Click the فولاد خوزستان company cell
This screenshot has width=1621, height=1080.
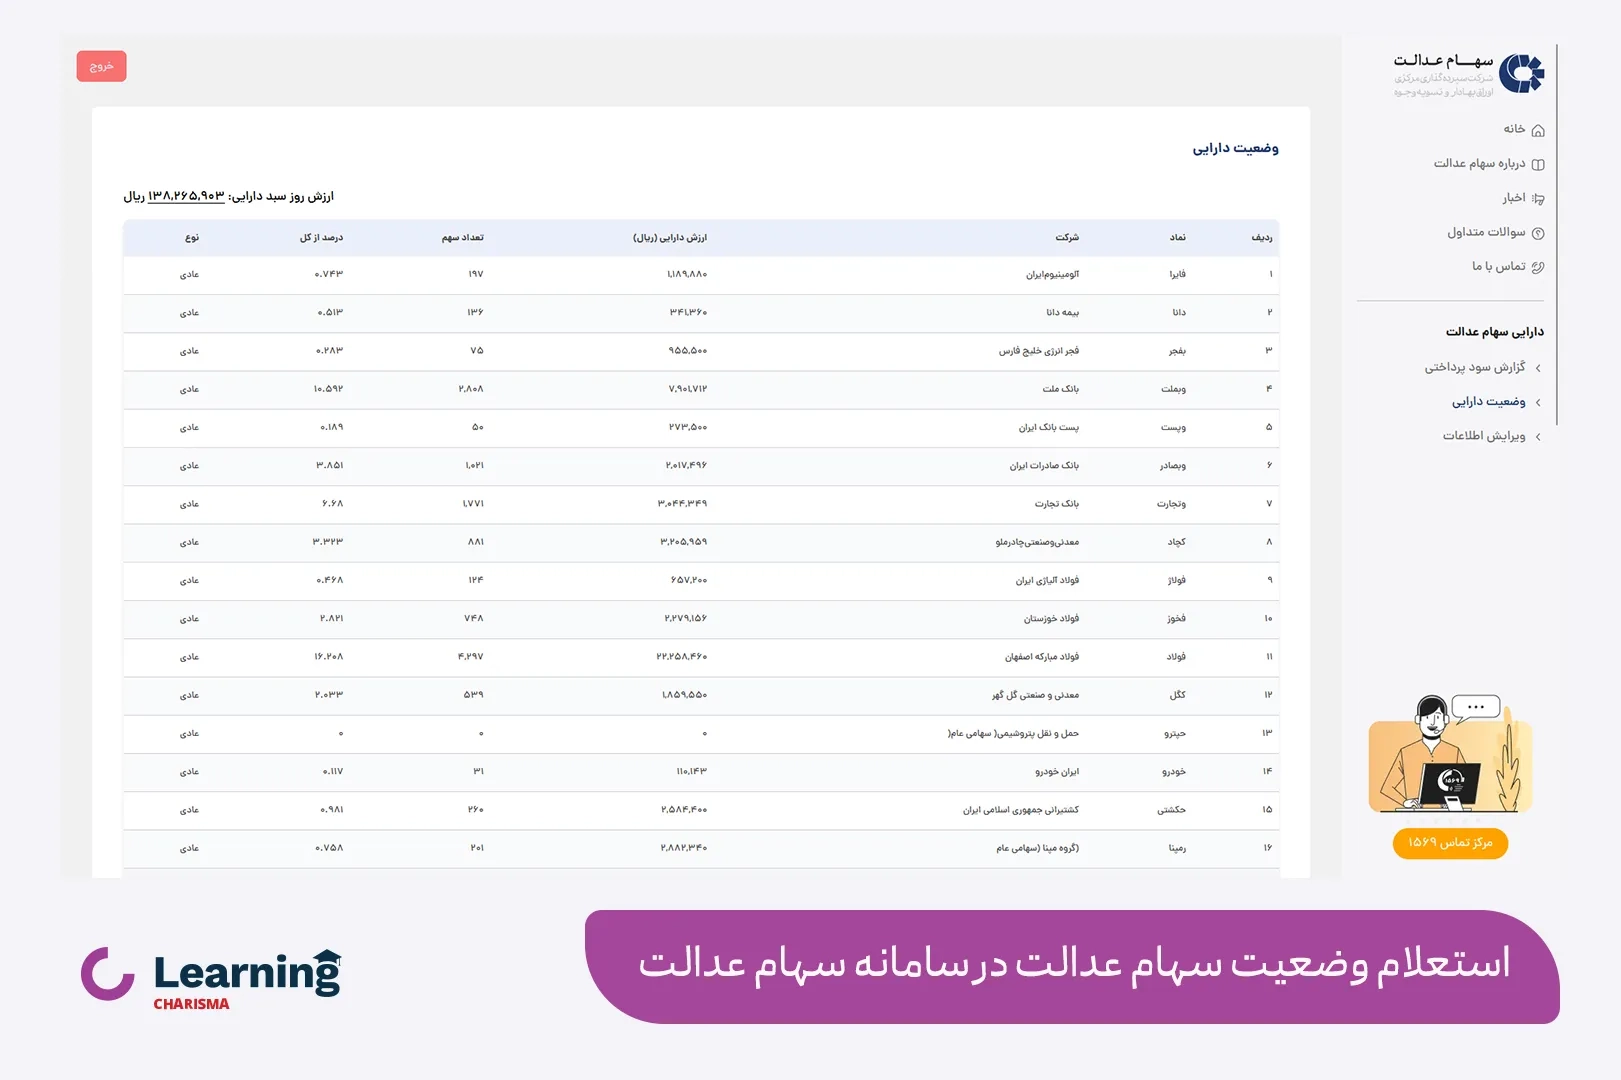tap(1051, 618)
